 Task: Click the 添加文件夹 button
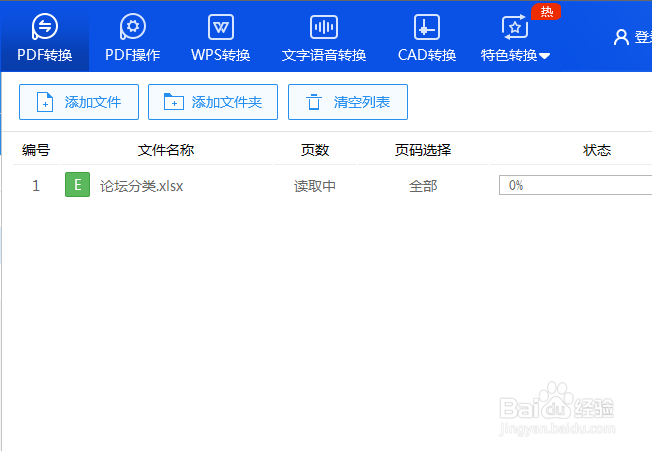pos(213,102)
